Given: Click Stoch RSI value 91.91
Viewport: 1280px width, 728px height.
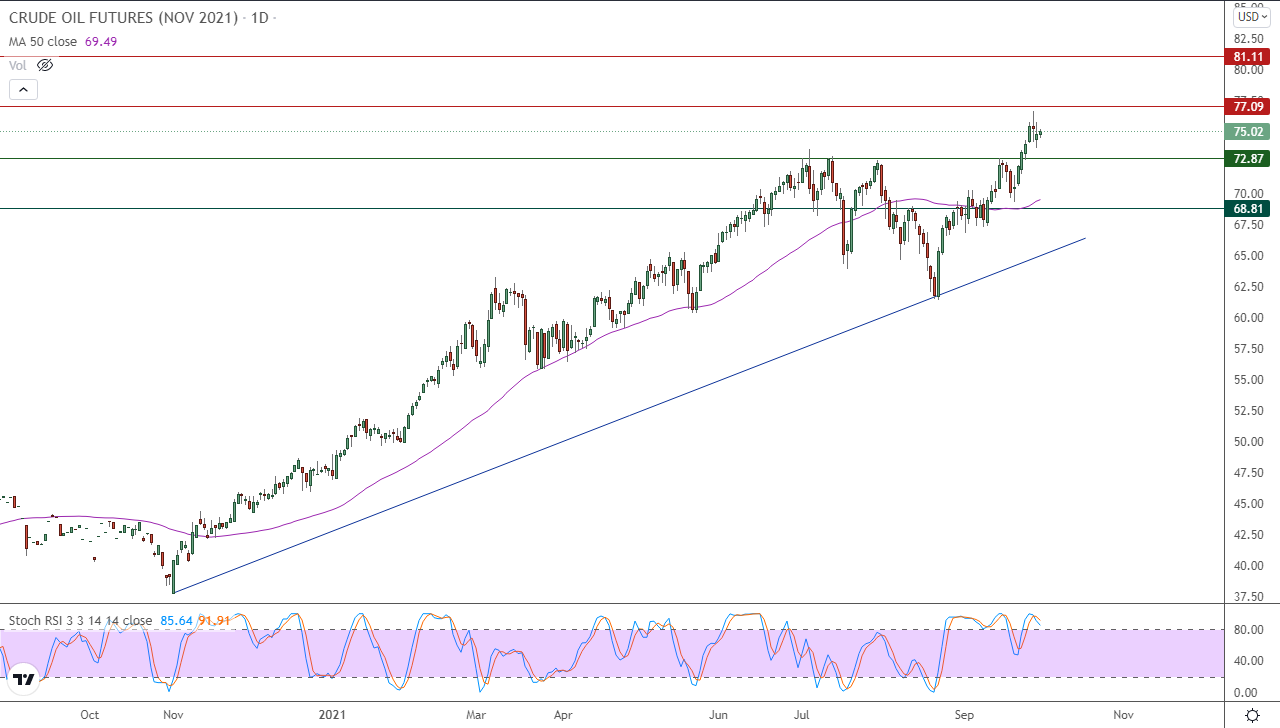Looking at the screenshot, I should pyautogui.click(x=215, y=620).
